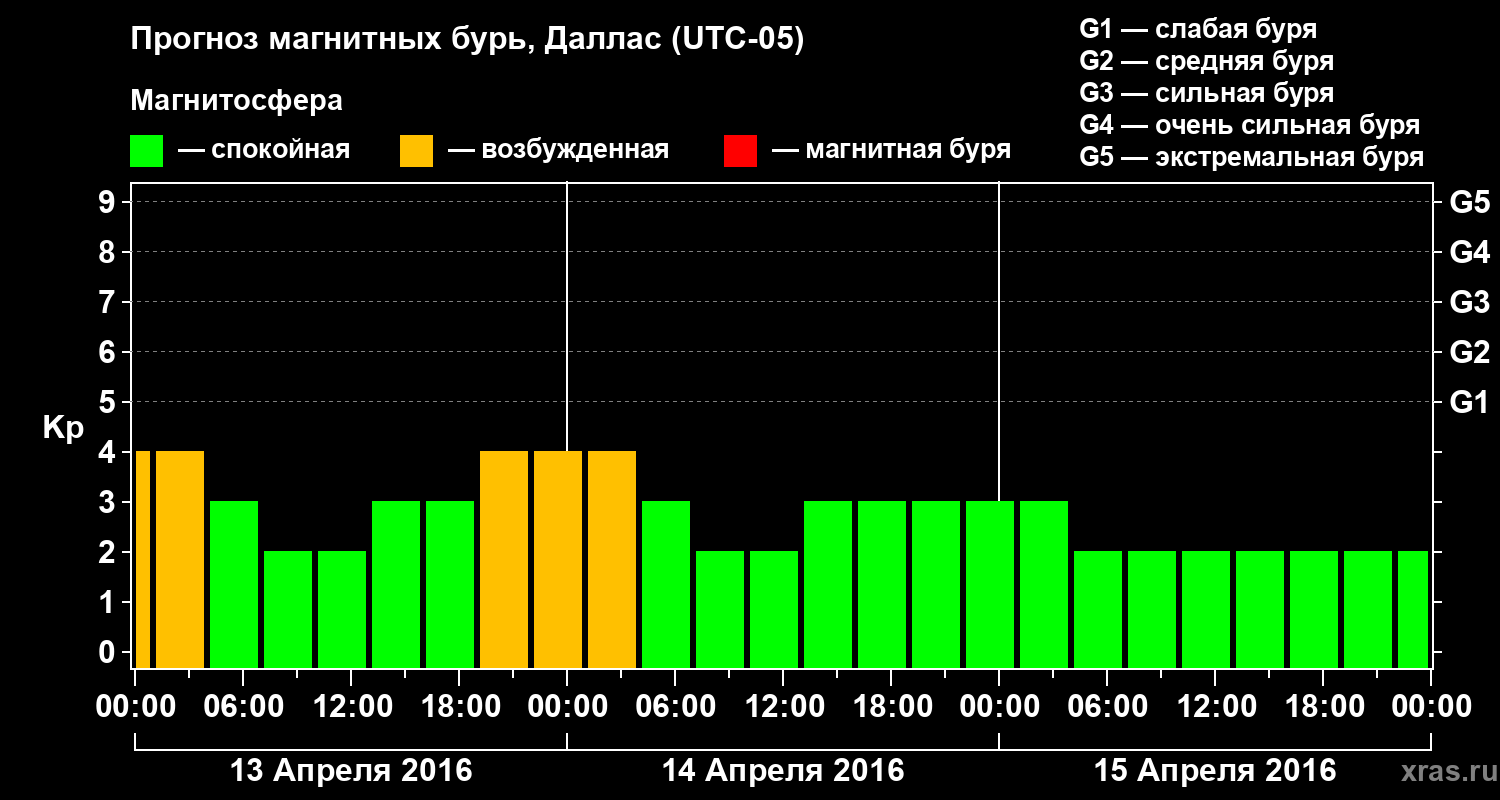Click the orange 'возбужденная' legend swatch
Viewport: 1500px width, 800px height.
coord(416,151)
